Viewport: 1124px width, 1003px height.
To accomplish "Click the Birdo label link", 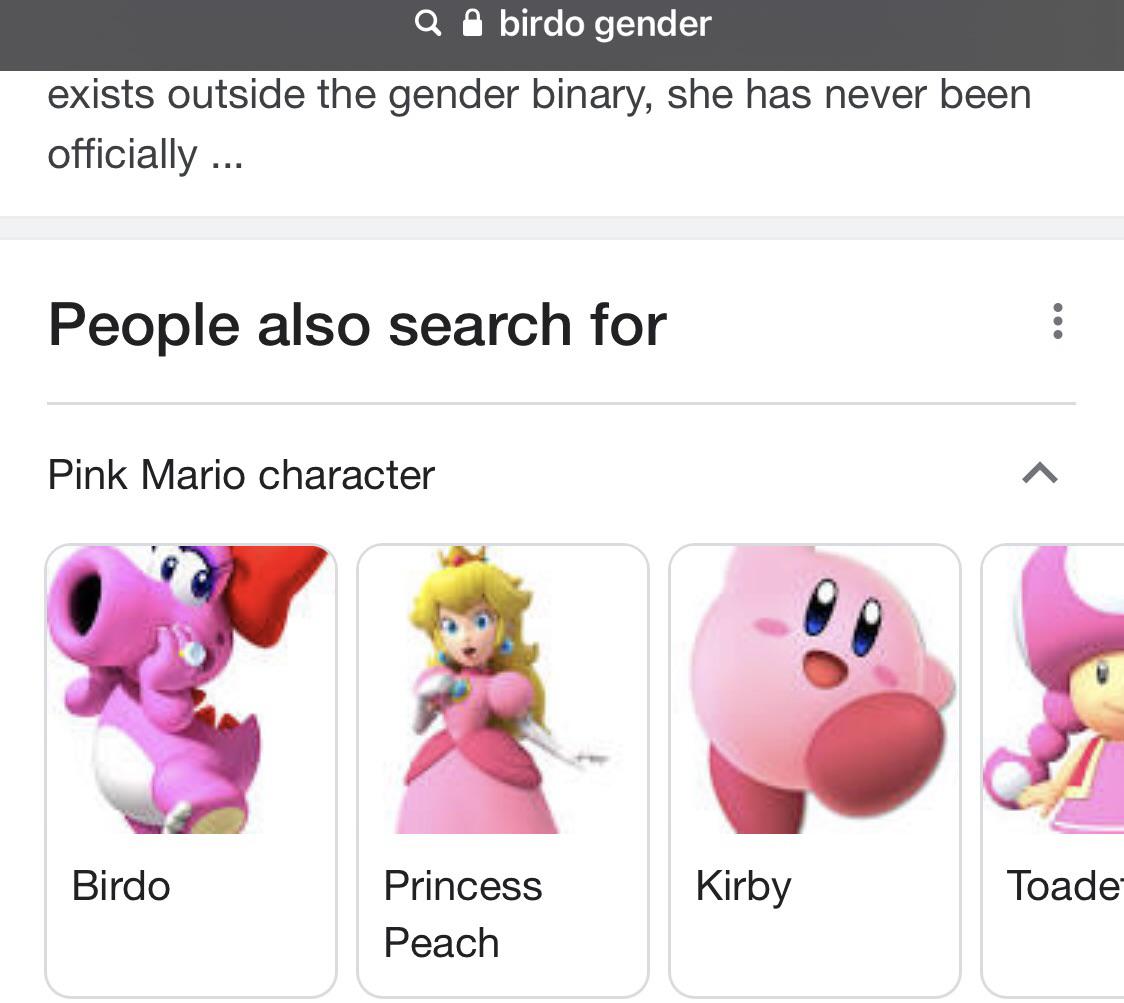I will (x=119, y=885).
